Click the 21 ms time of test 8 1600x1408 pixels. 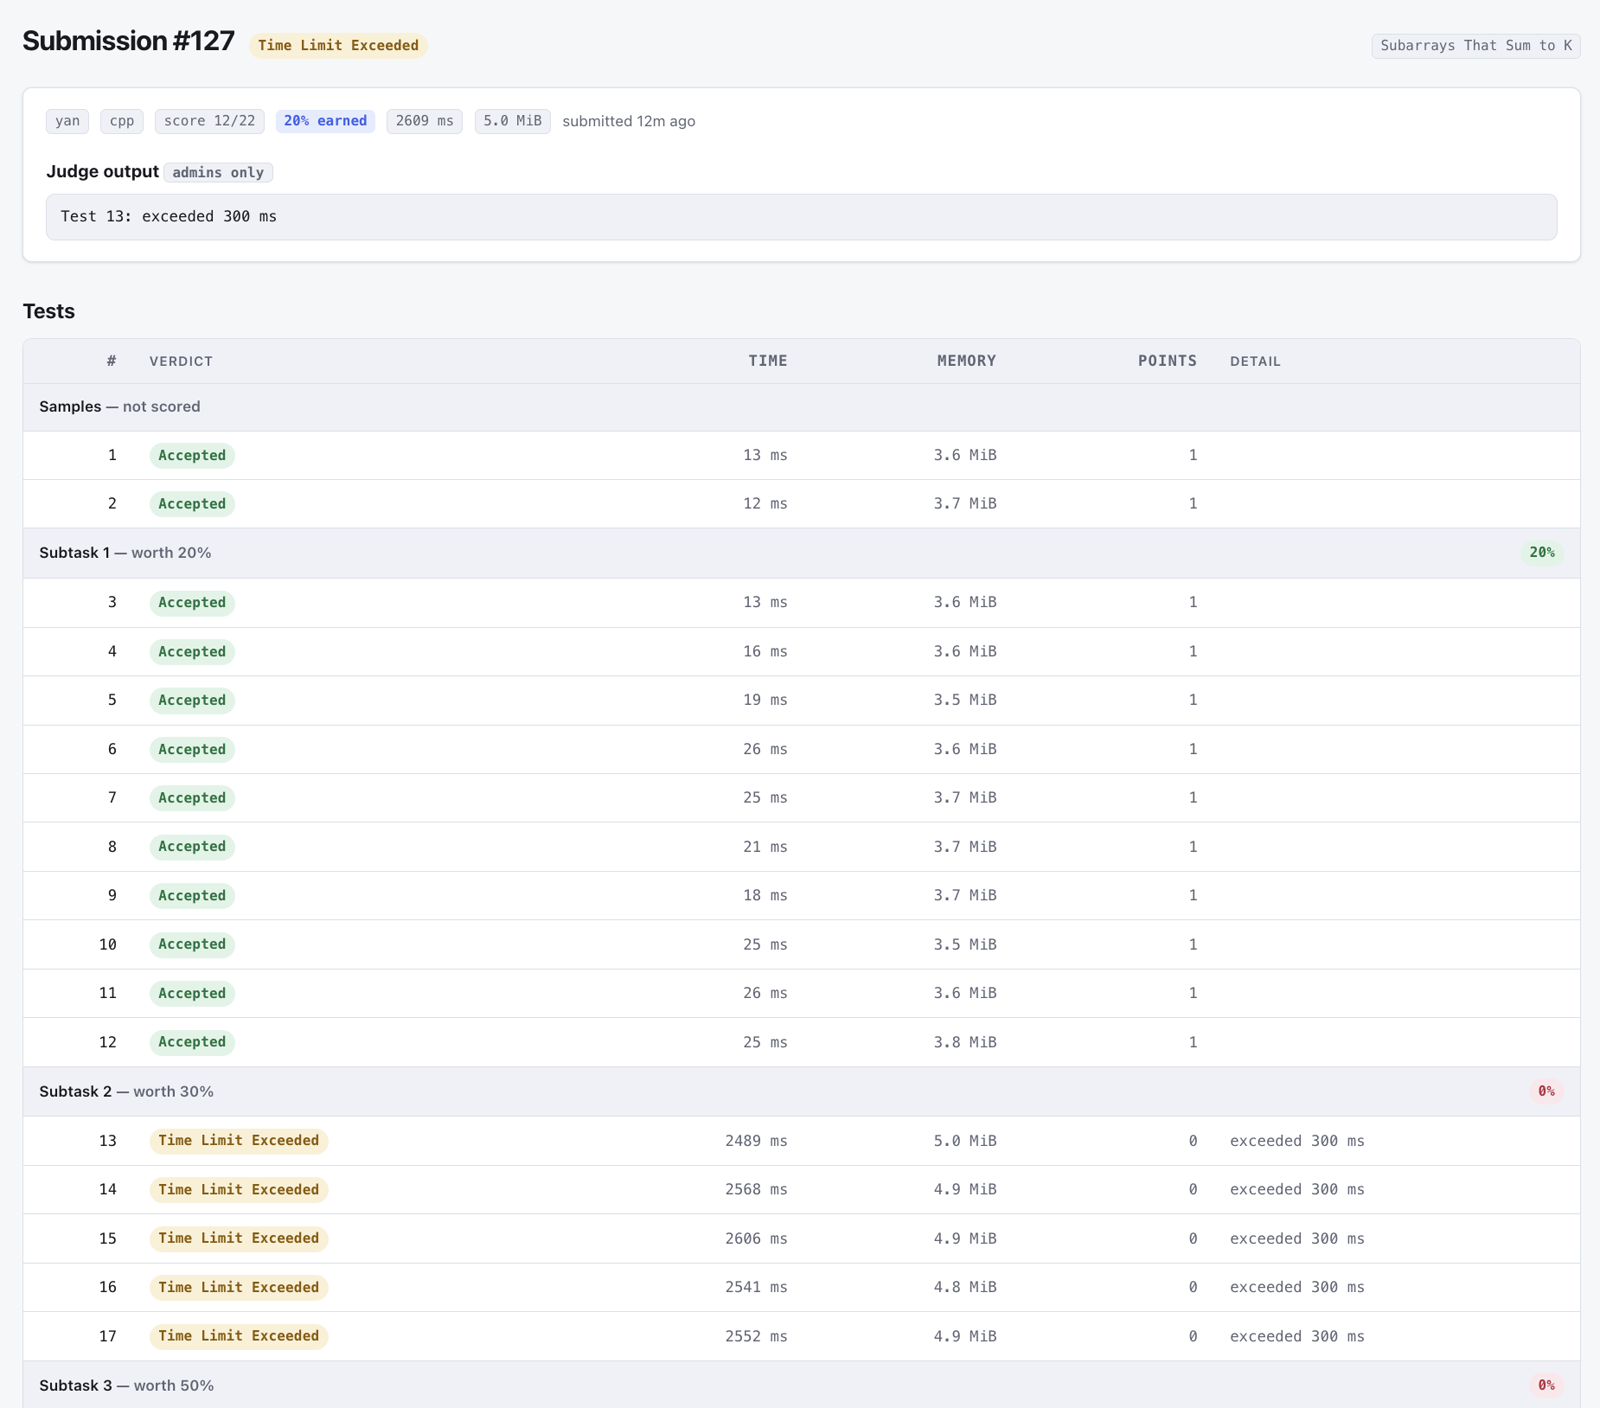pos(765,847)
